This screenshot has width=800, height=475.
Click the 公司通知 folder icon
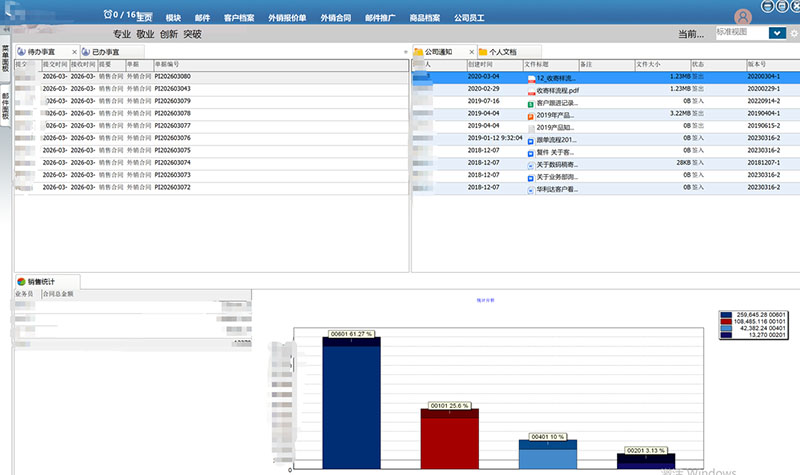[x=419, y=51]
